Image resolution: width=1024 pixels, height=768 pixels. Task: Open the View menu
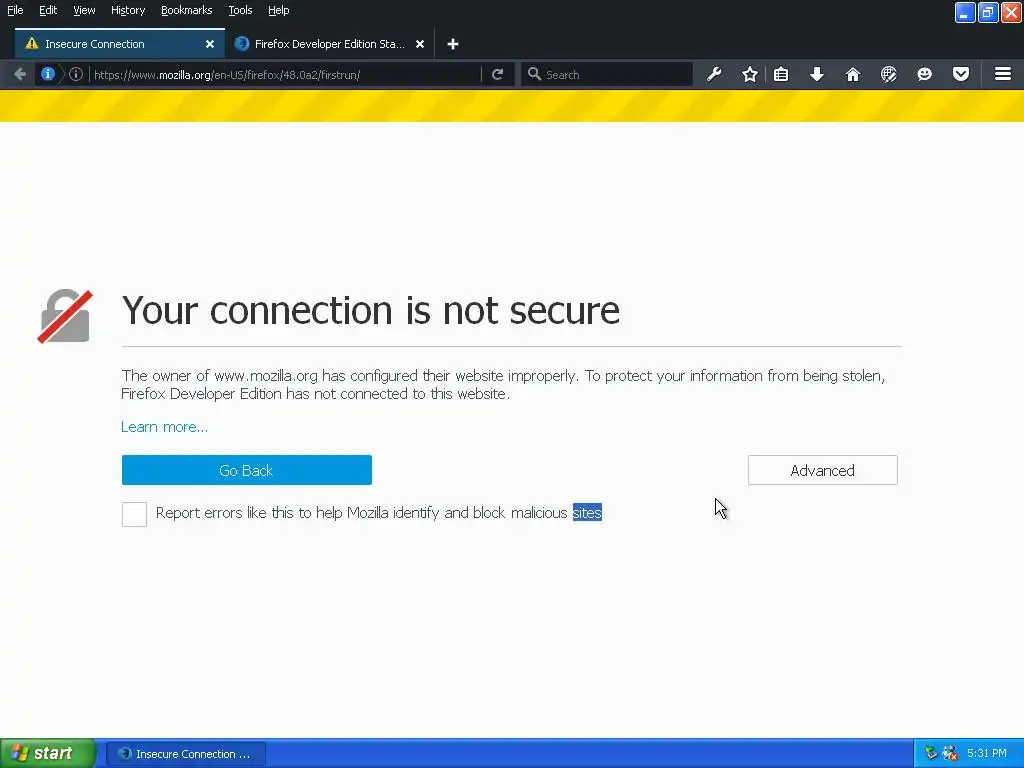(84, 10)
